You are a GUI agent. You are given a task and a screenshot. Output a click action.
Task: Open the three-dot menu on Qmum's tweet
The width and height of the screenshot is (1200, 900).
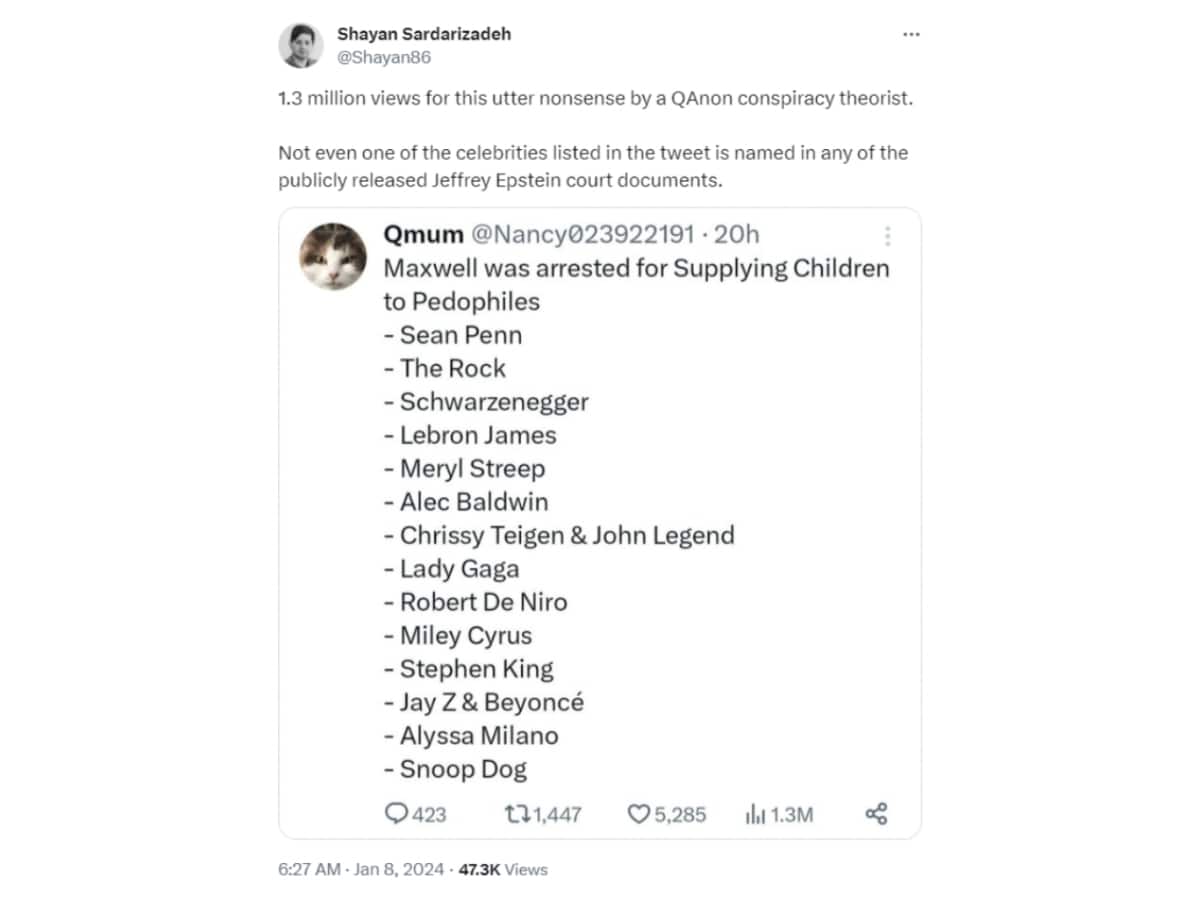887,235
